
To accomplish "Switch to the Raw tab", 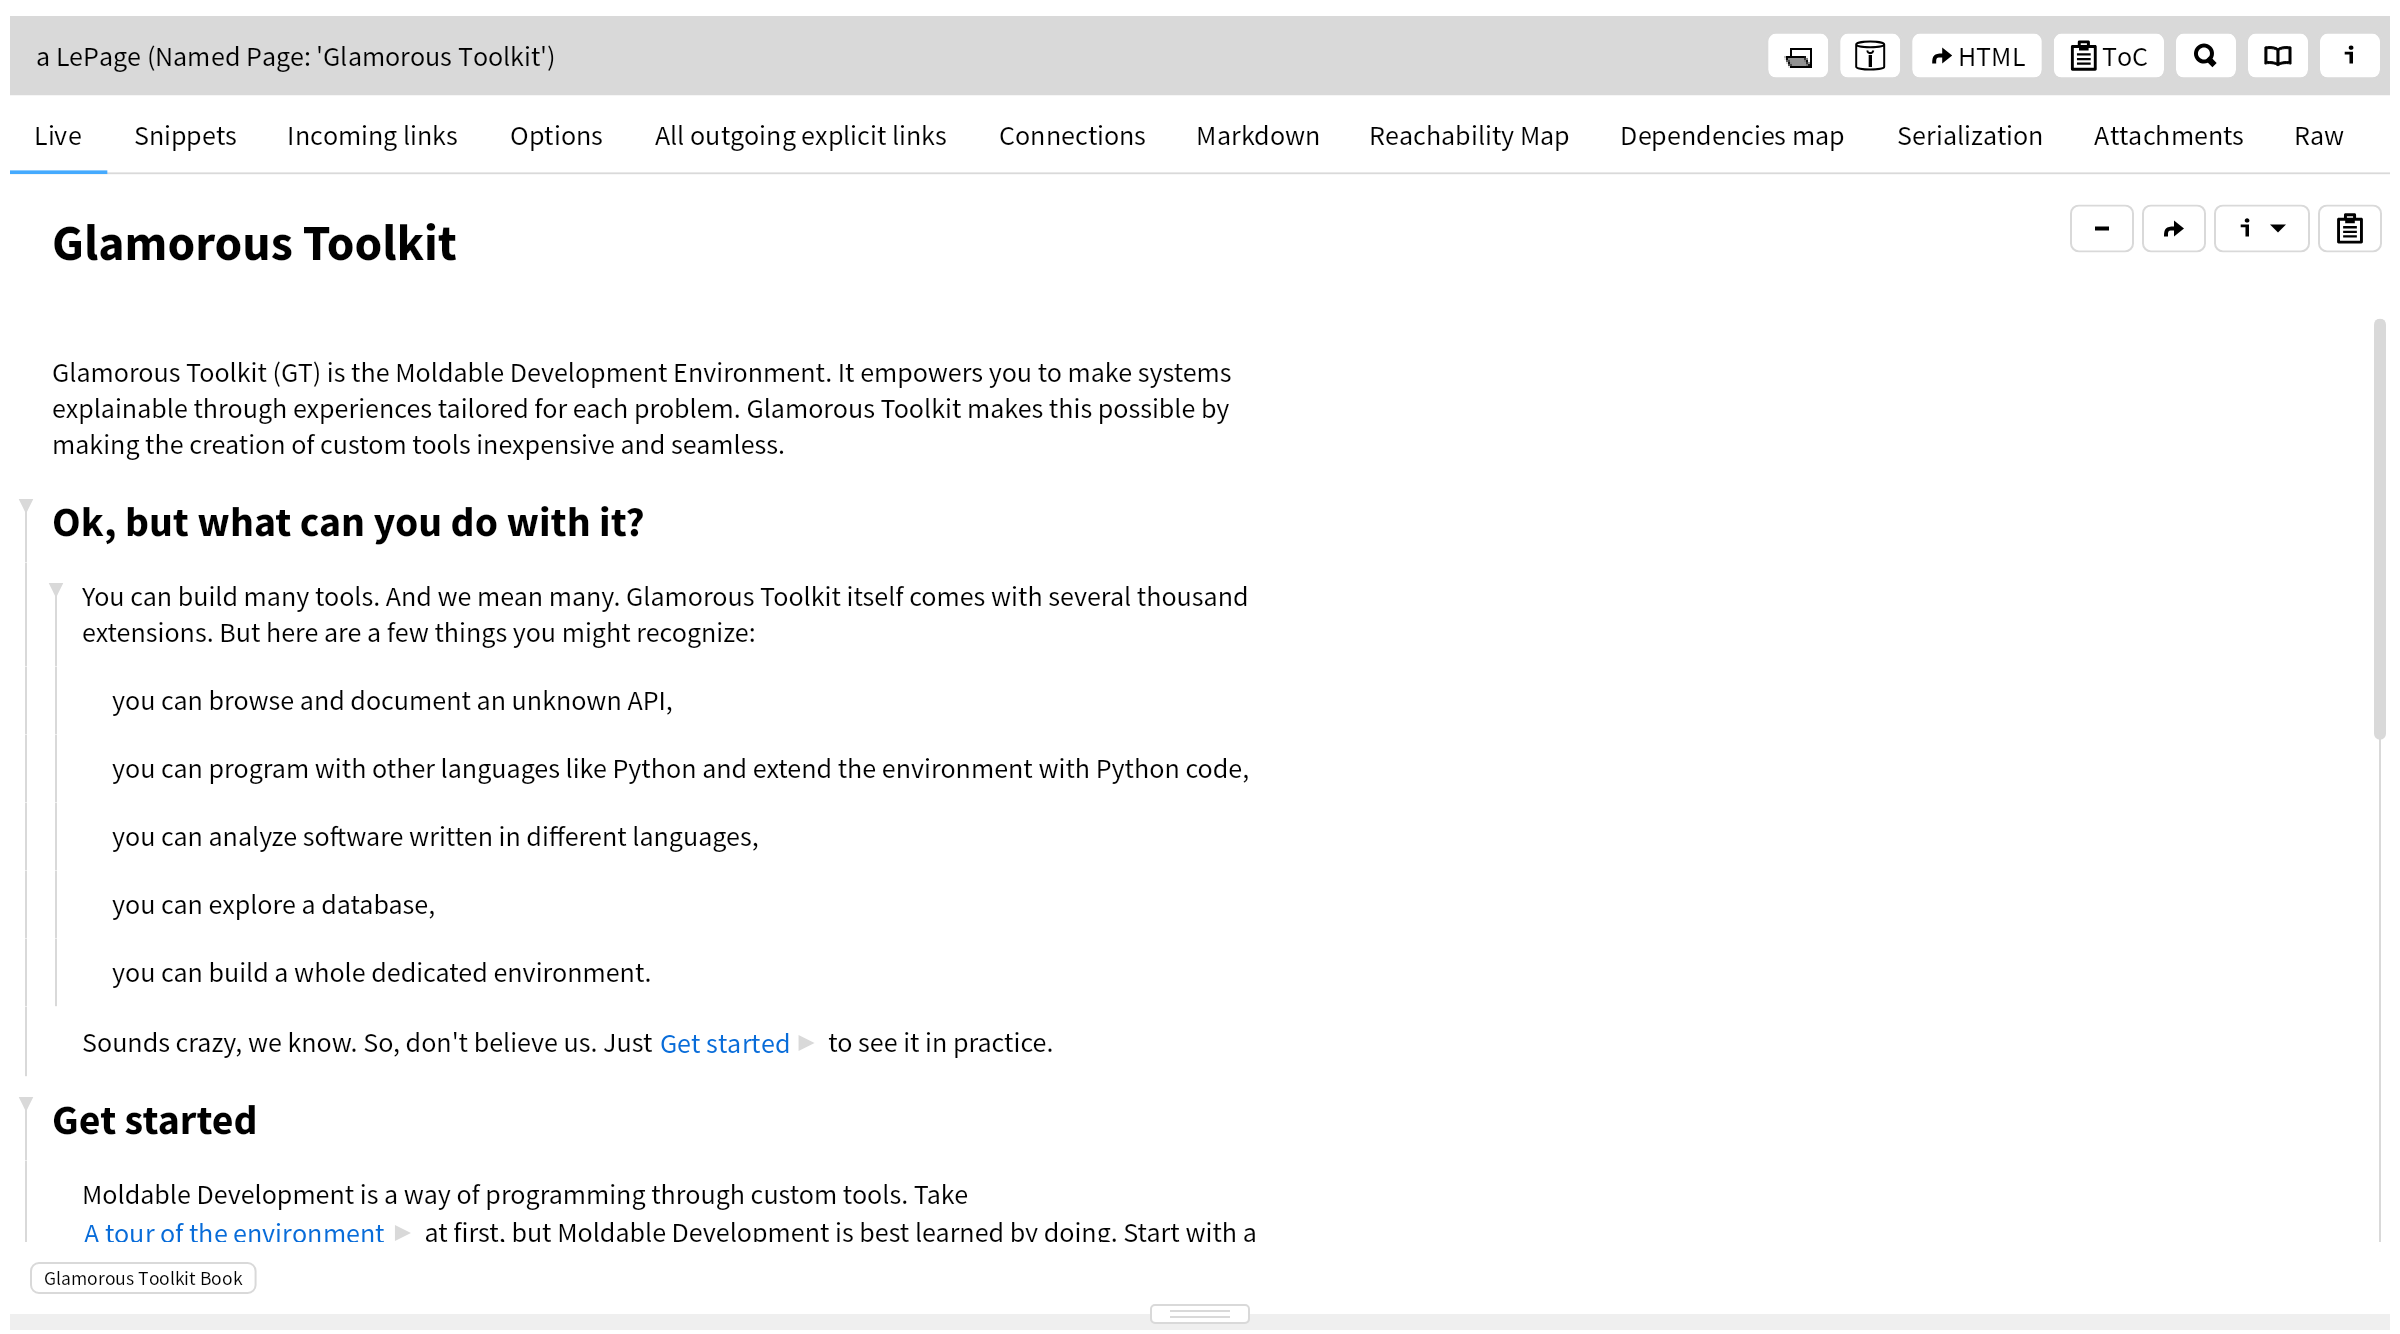I will (x=2318, y=136).
